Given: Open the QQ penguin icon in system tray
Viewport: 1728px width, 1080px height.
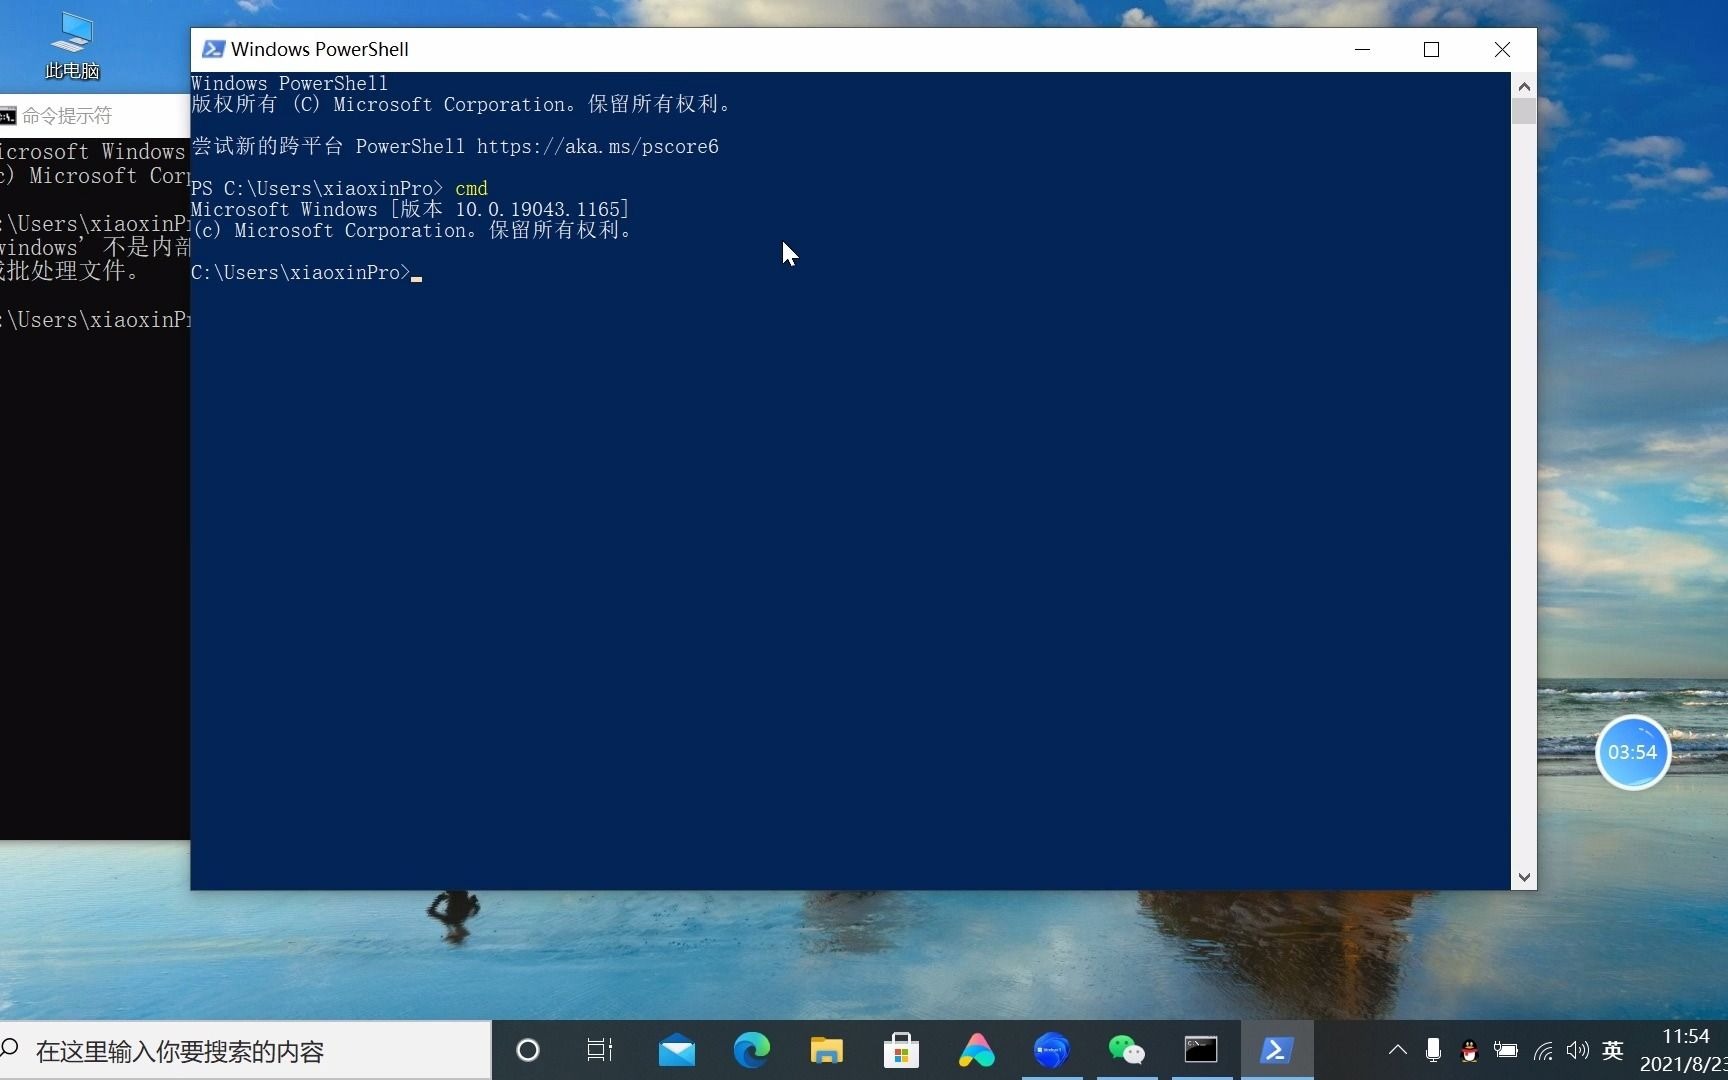Looking at the screenshot, I should click(x=1468, y=1051).
